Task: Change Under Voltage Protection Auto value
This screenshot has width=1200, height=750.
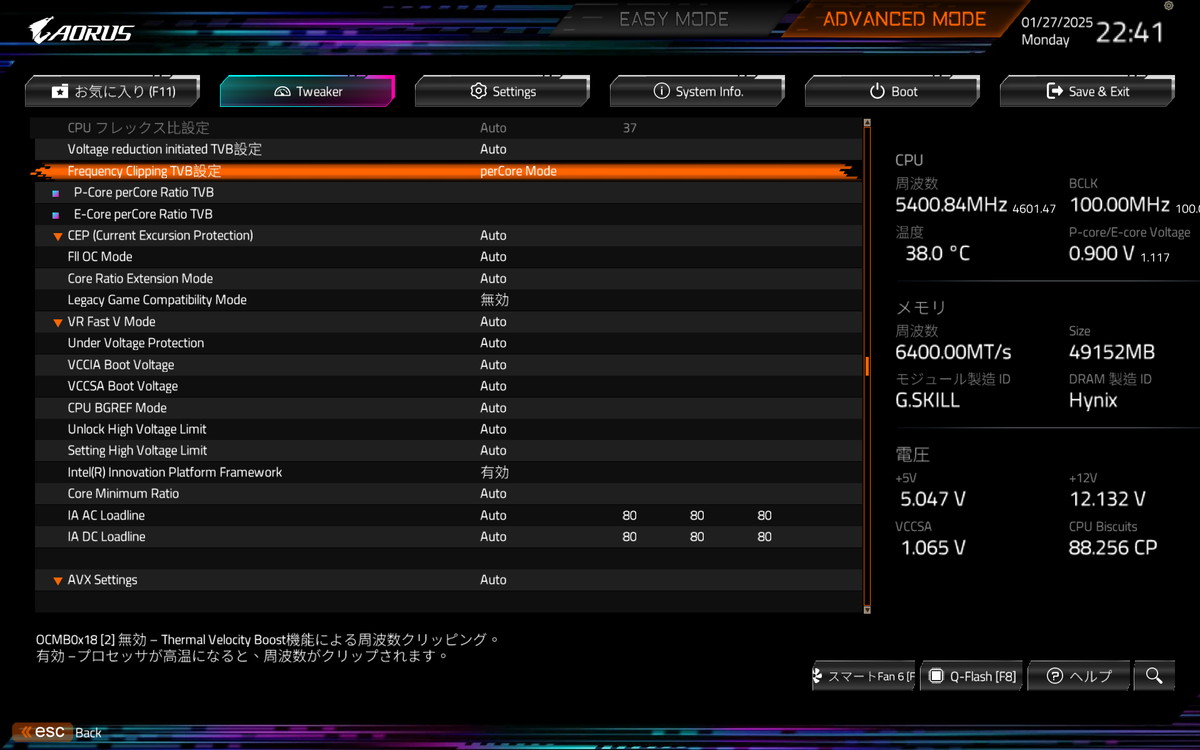Action: point(493,343)
